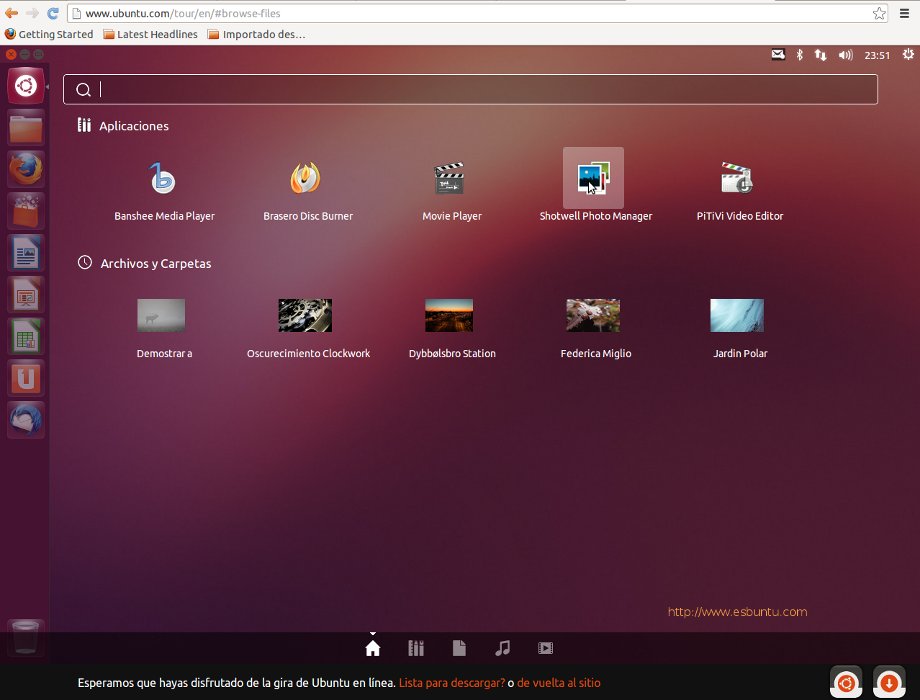Image resolution: width=920 pixels, height=700 pixels.
Task: Click the clock showing 23:51
Action: [x=877, y=55]
